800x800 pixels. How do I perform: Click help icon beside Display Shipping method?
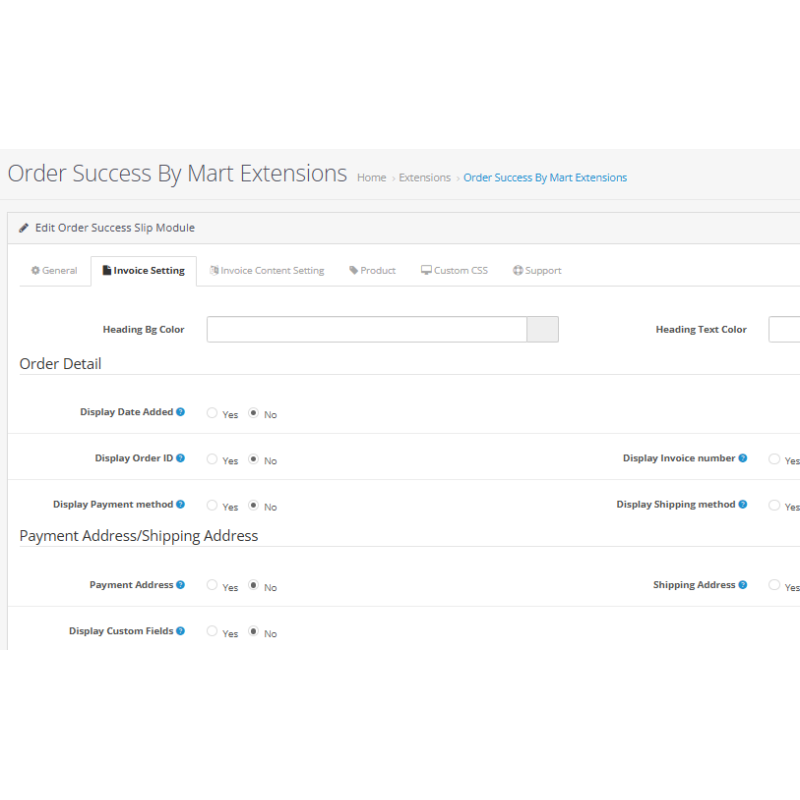click(742, 504)
